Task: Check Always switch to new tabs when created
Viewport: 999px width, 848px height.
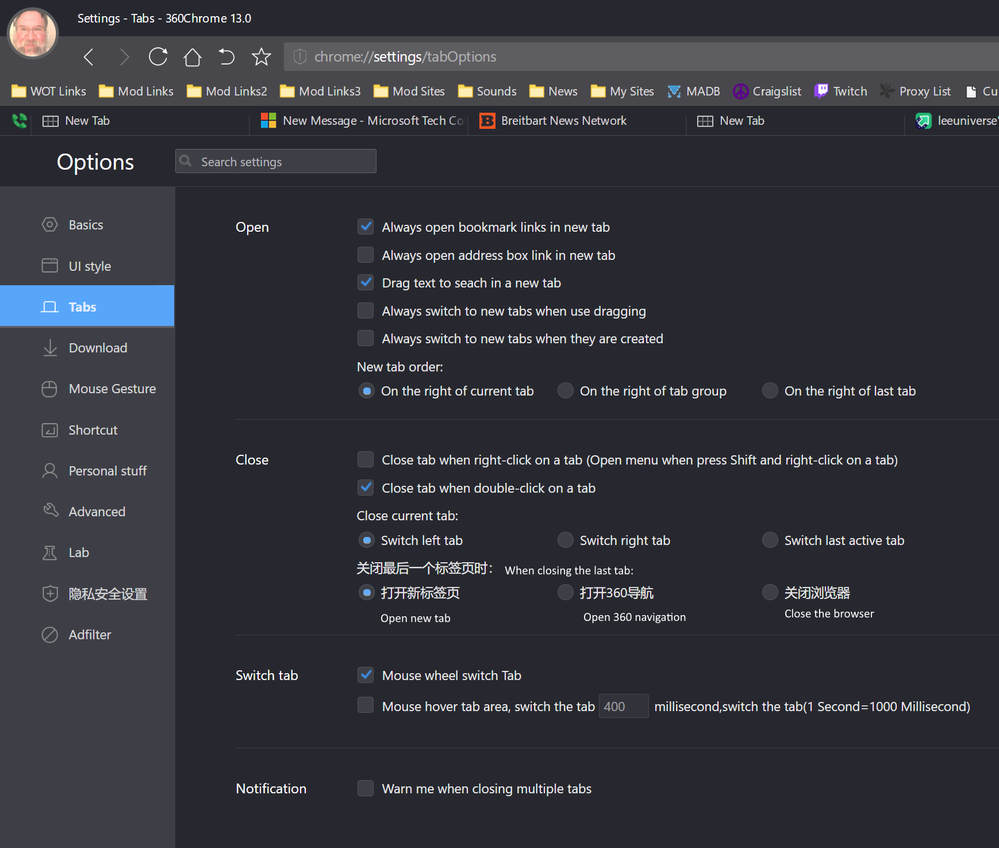Action: [365, 338]
